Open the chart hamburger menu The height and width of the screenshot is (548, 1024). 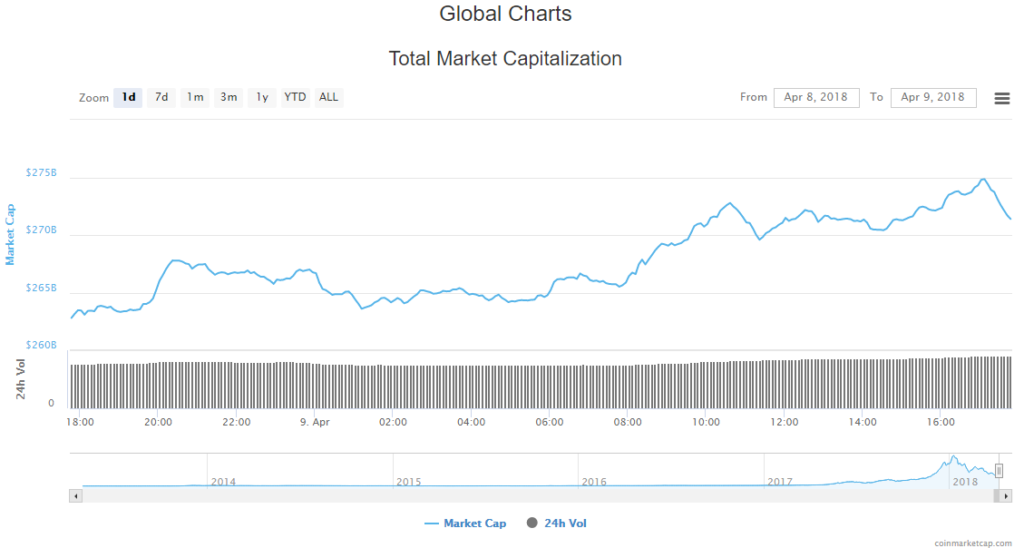pyautogui.click(x=1001, y=98)
